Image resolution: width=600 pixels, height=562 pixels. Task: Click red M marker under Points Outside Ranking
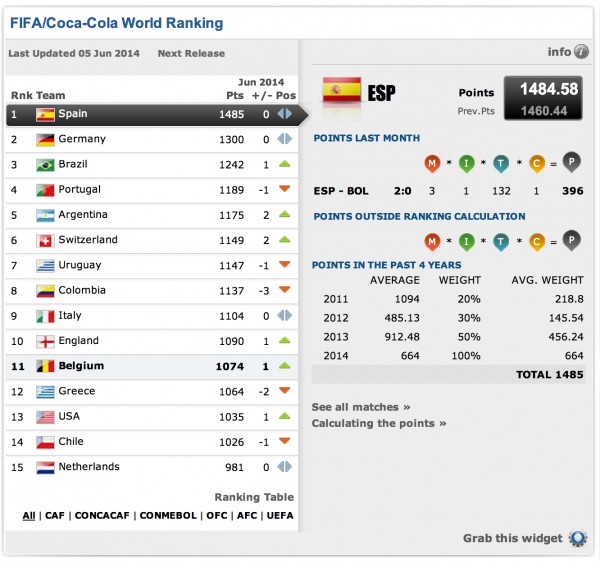(x=432, y=241)
